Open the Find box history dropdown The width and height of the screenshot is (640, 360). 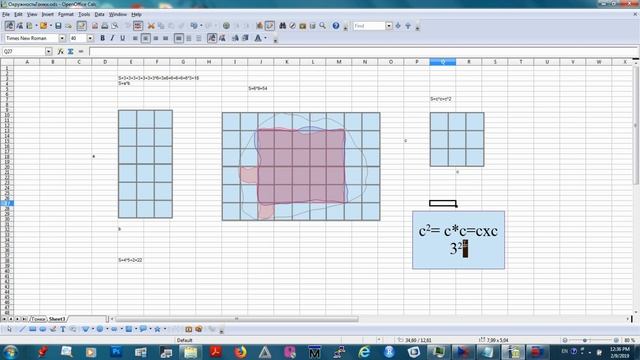tap(389, 26)
